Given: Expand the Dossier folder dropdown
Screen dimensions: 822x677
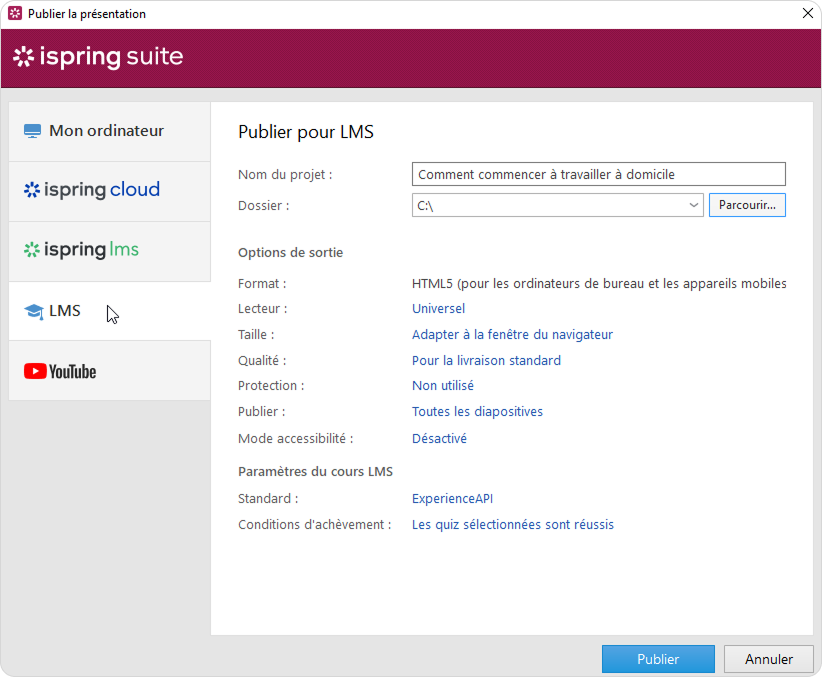Looking at the screenshot, I should click(x=694, y=205).
